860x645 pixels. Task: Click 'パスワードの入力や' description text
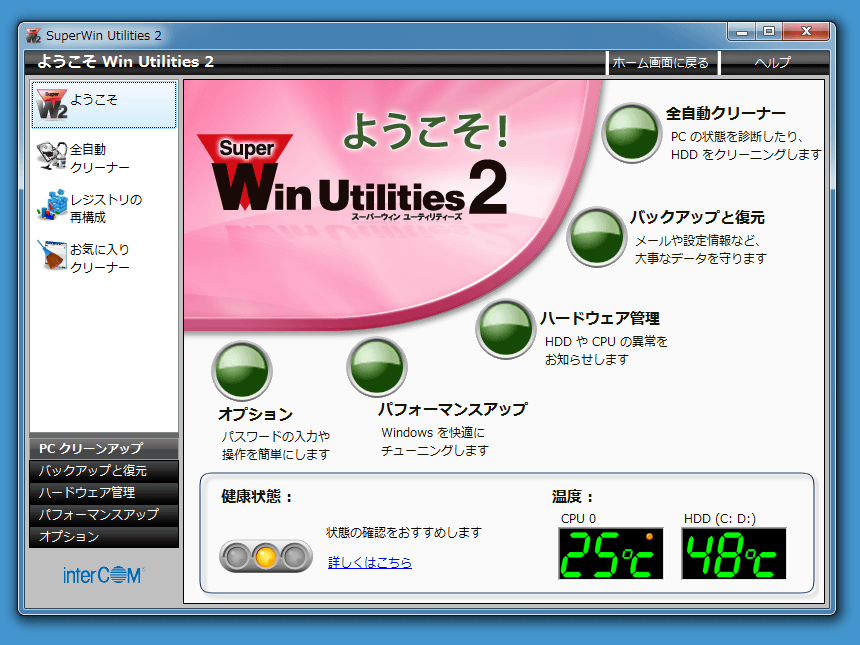pyautogui.click(x=276, y=437)
